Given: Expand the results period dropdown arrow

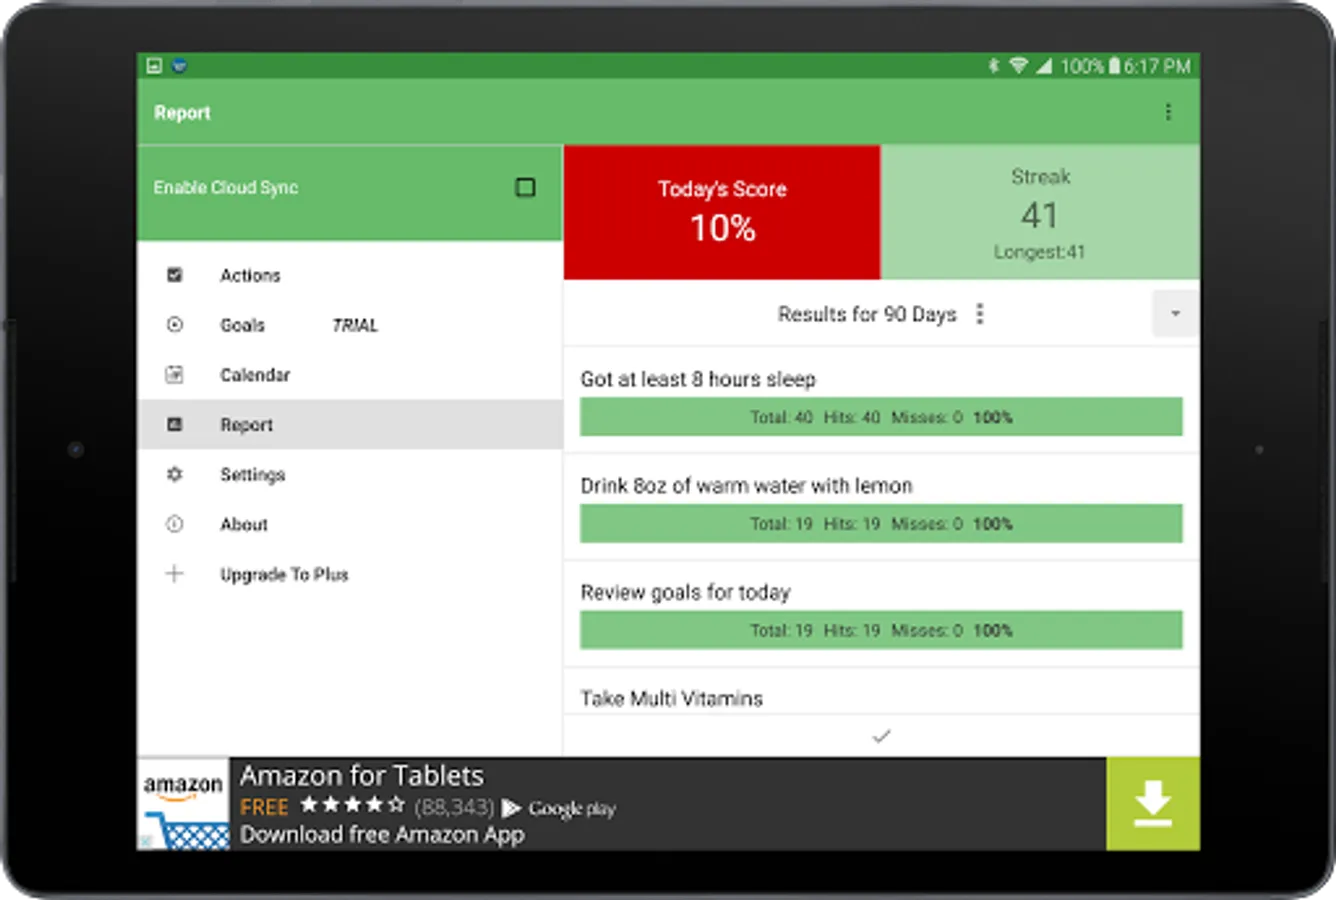Looking at the screenshot, I should 1175,314.
